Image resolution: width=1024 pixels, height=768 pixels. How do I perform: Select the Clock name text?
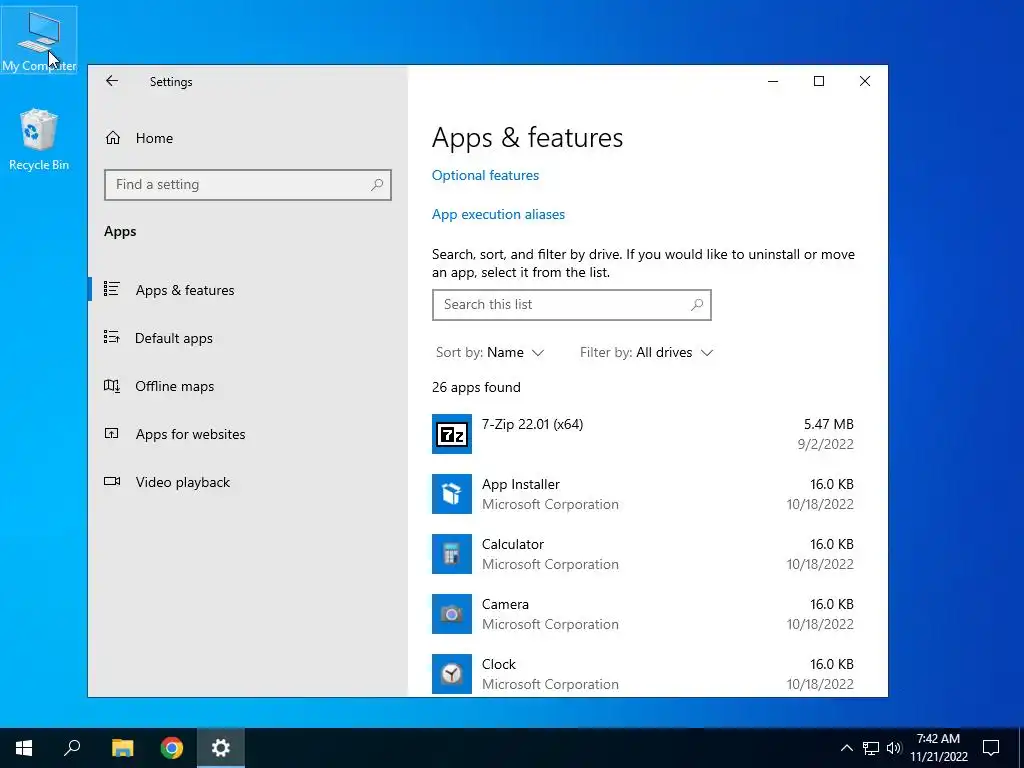pyautogui.click(x=499, y=664)
